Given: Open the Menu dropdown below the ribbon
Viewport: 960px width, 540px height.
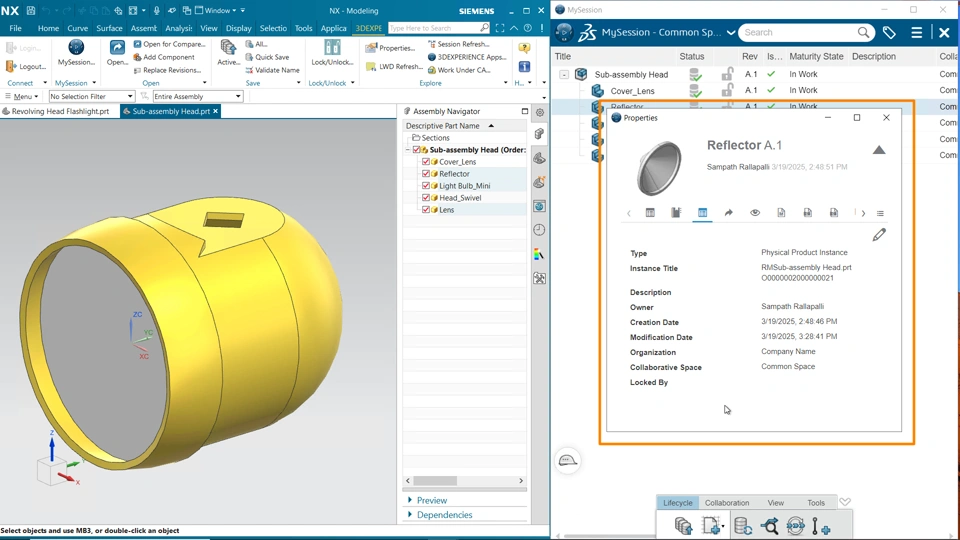Looking at the screenshot, I should (x=21, y=96).
